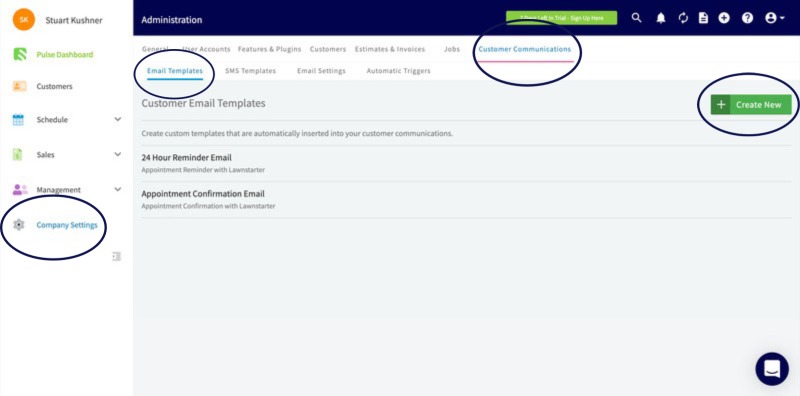Expand the Management menu chevron

tap(118, 189)
